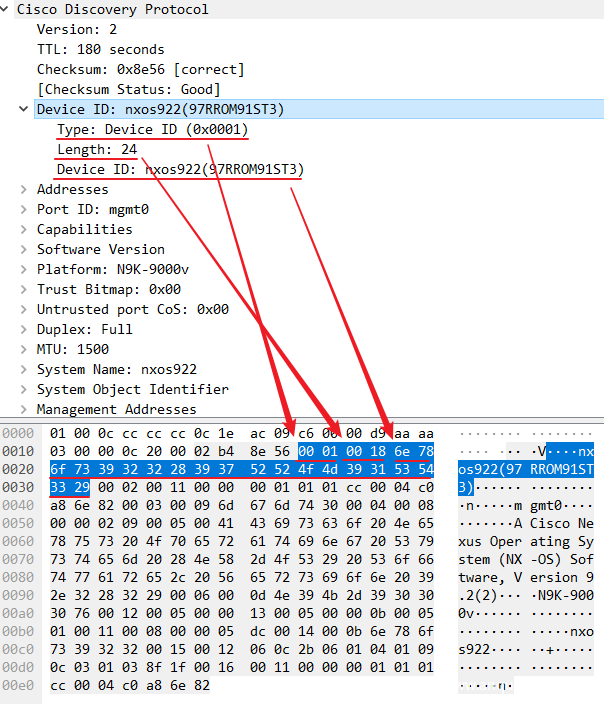Click hex offset 0040 in bytes pane
Image resolution: width=604 pixels, height=704 pixels.
18,505
